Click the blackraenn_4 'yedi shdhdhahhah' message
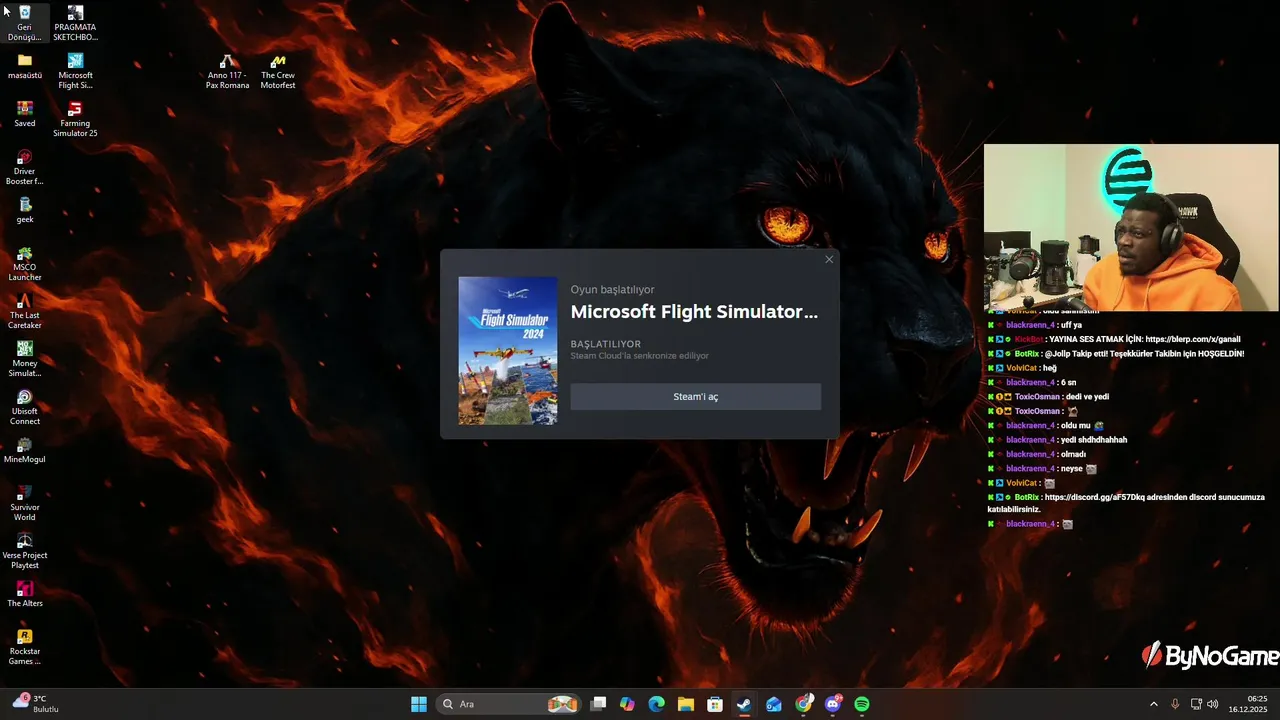 click(1057, 440)
